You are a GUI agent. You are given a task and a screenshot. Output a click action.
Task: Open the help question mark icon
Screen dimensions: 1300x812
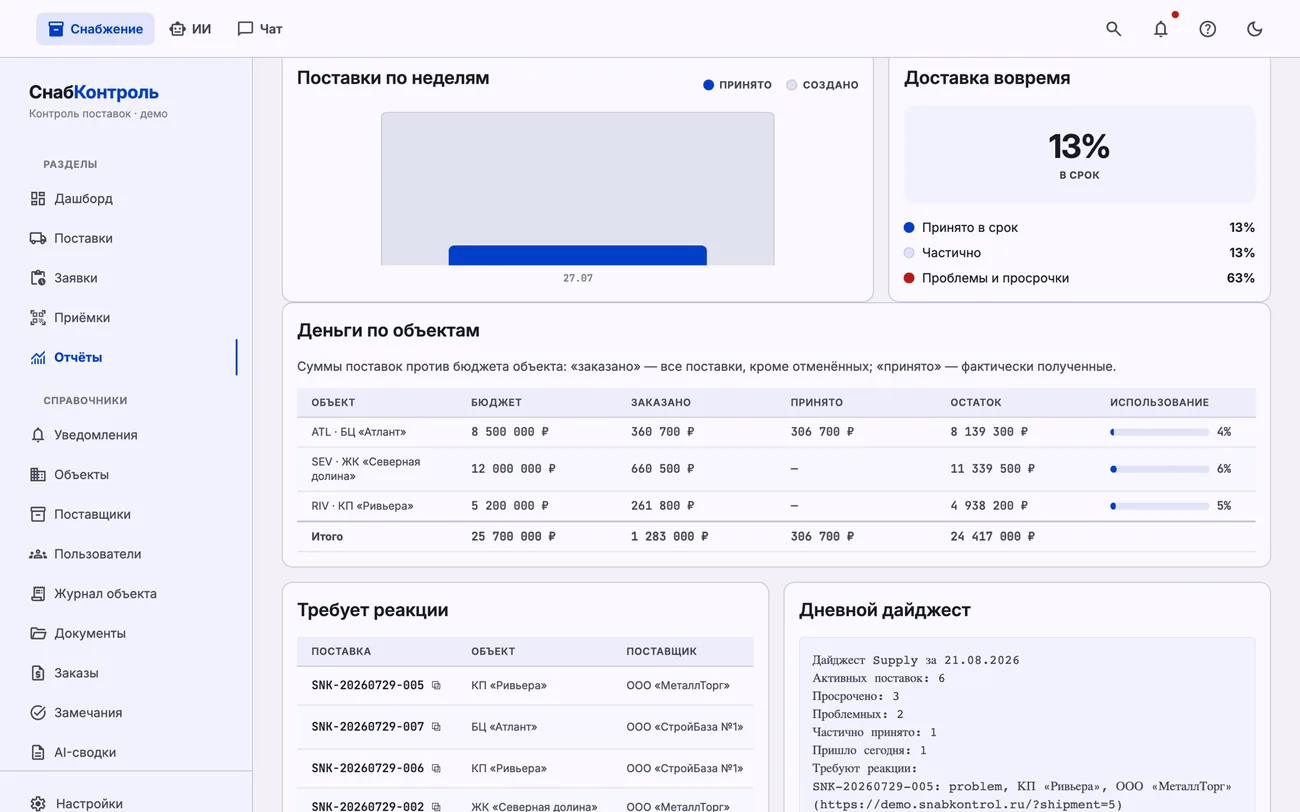coord(1207,29)
